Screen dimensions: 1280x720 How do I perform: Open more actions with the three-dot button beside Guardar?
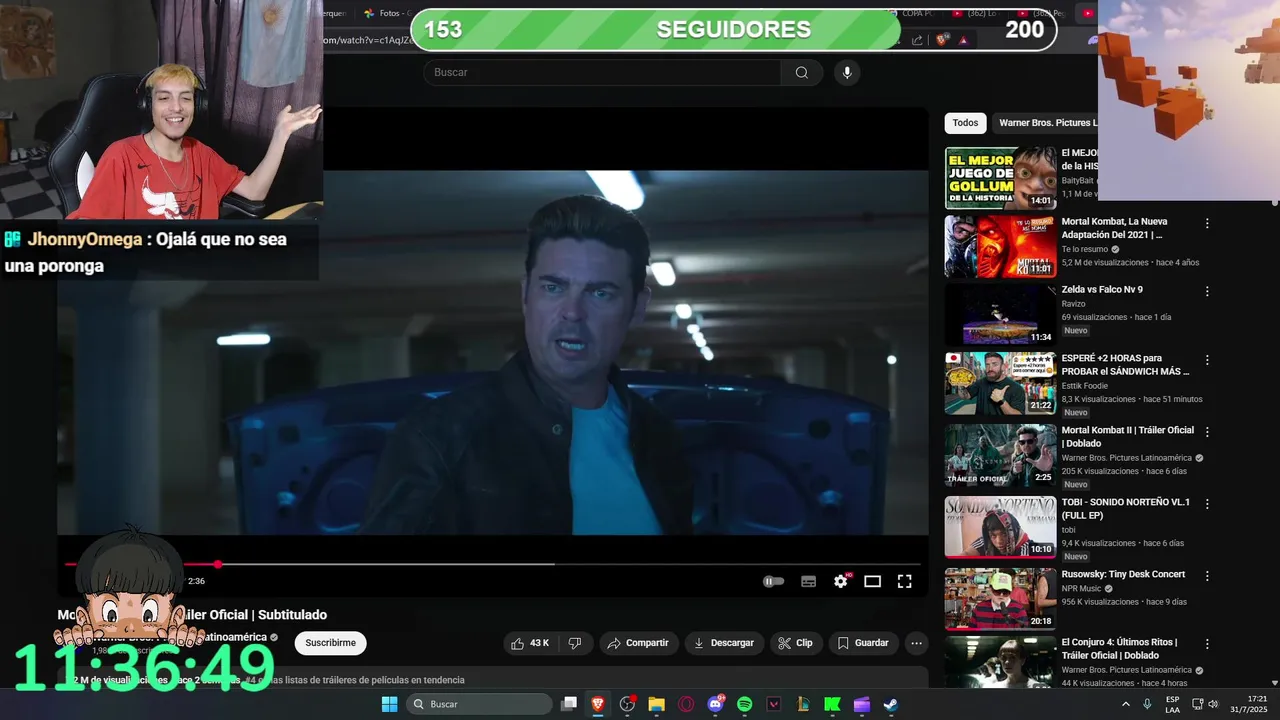(916, 643)
